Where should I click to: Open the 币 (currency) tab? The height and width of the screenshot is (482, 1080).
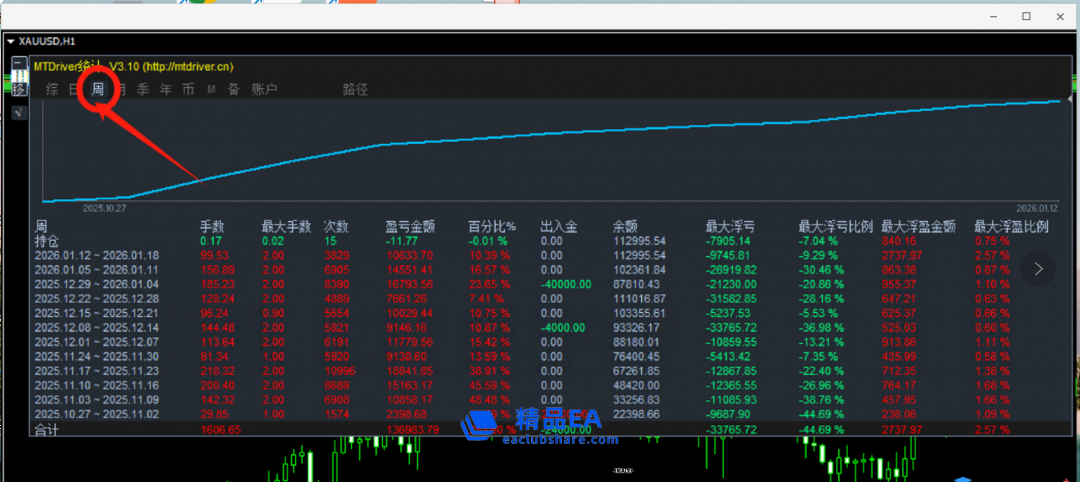point(188,90)
